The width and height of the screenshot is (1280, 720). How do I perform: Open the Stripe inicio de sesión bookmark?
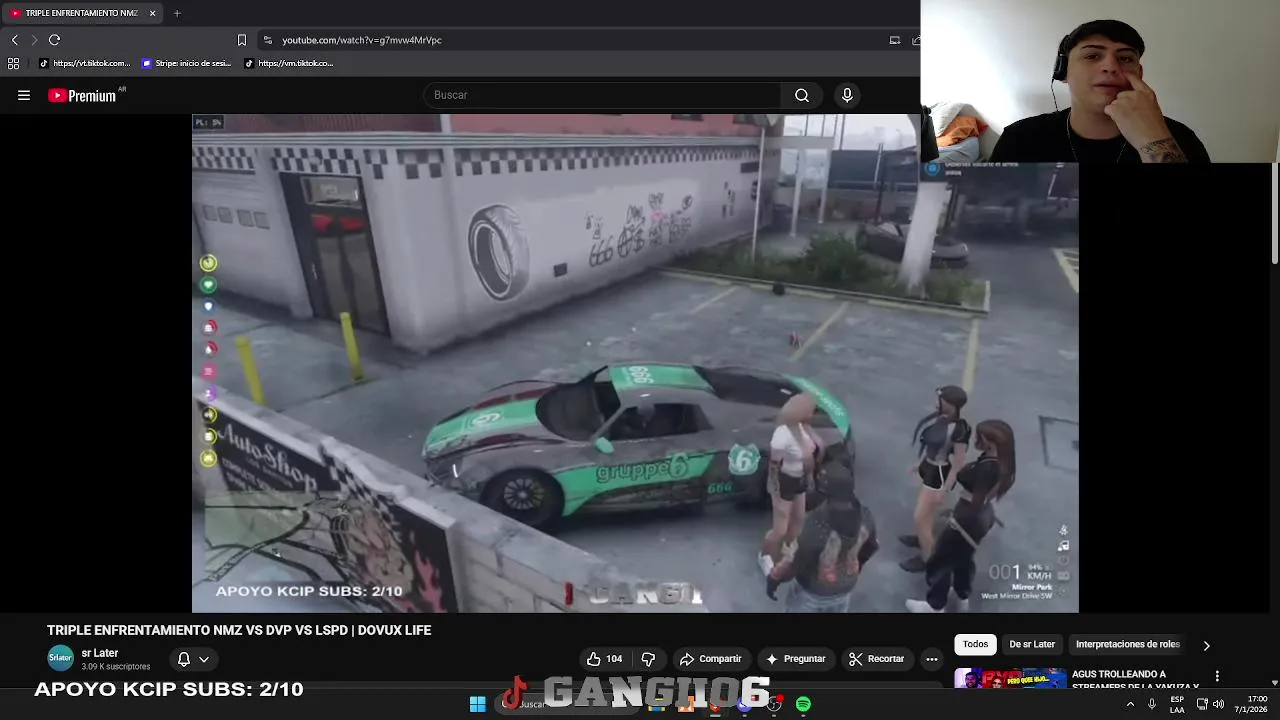[x=187, y=63]
